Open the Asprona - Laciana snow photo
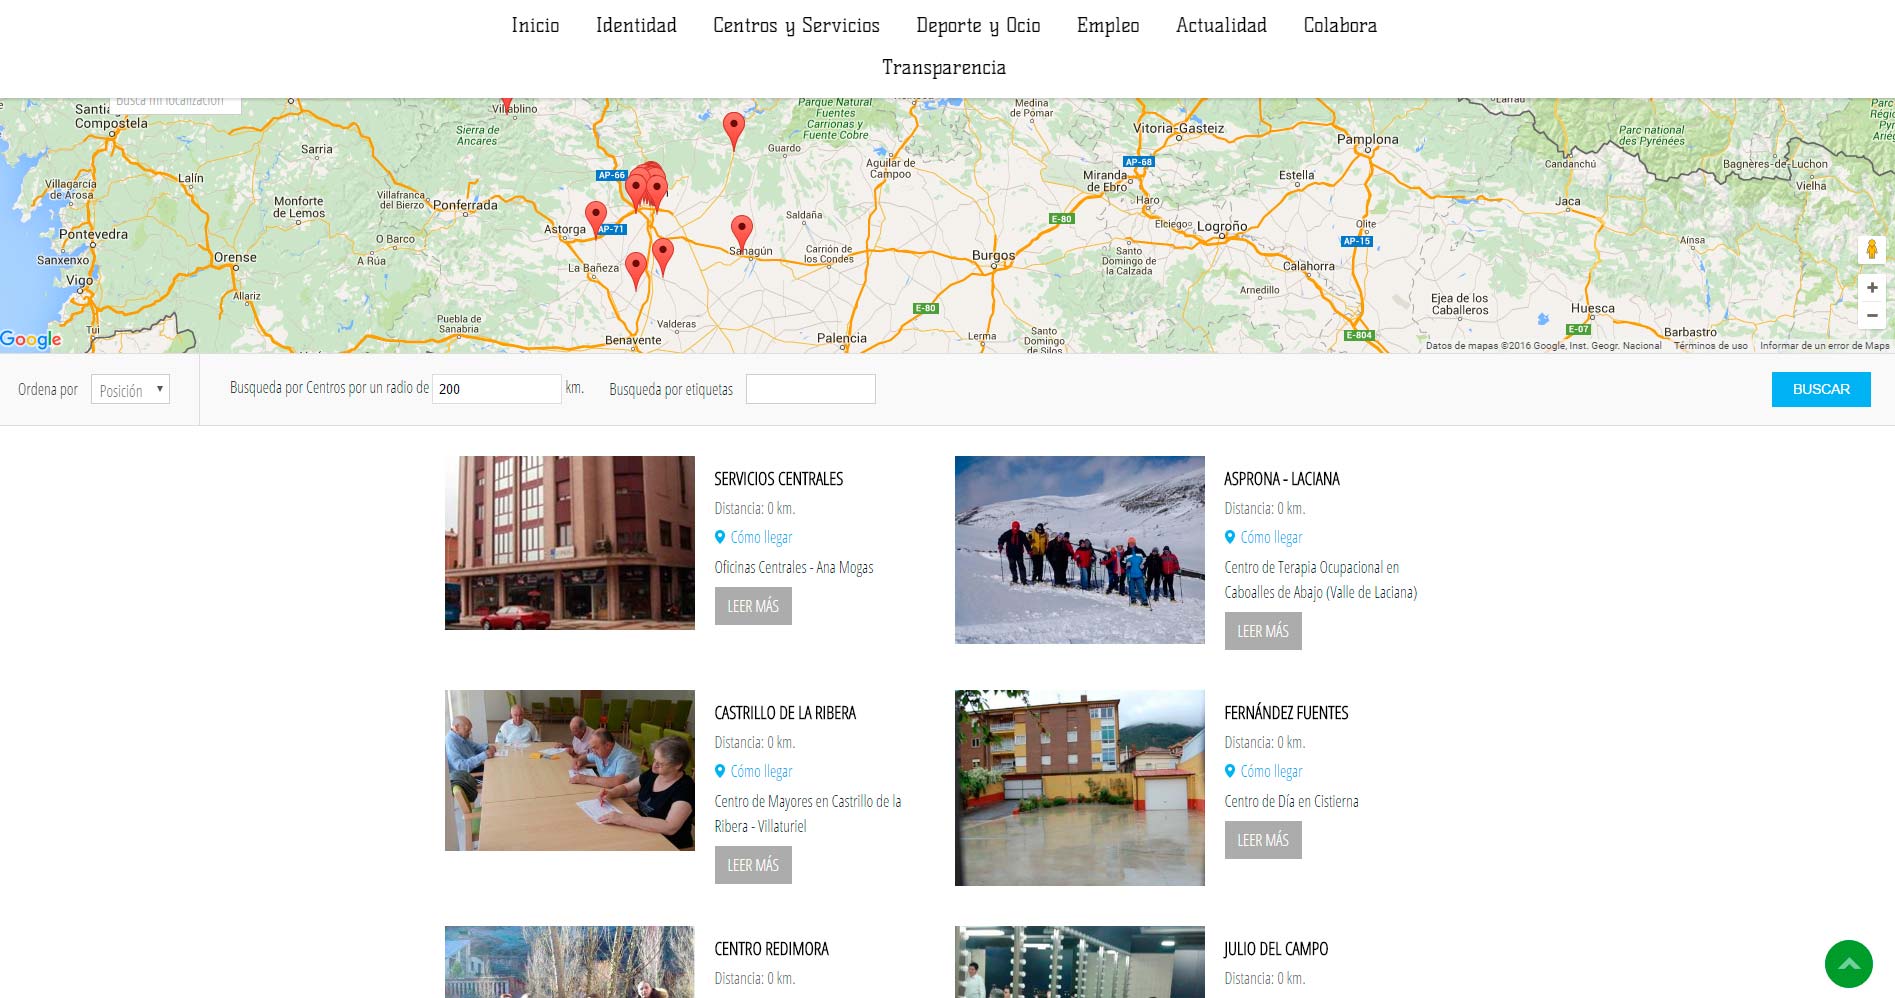This screenshot has height=998, width=1895. pos(1080,550)
